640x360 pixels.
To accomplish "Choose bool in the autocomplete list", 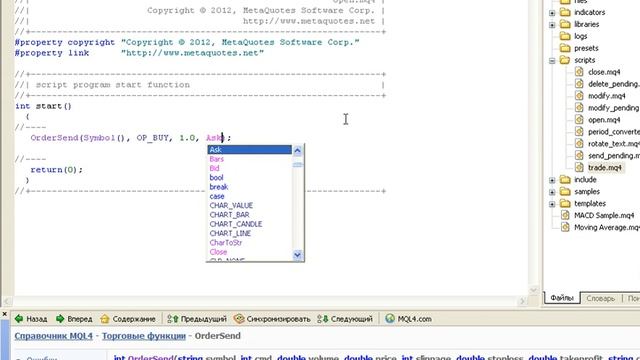I will (x=249, y=178).
